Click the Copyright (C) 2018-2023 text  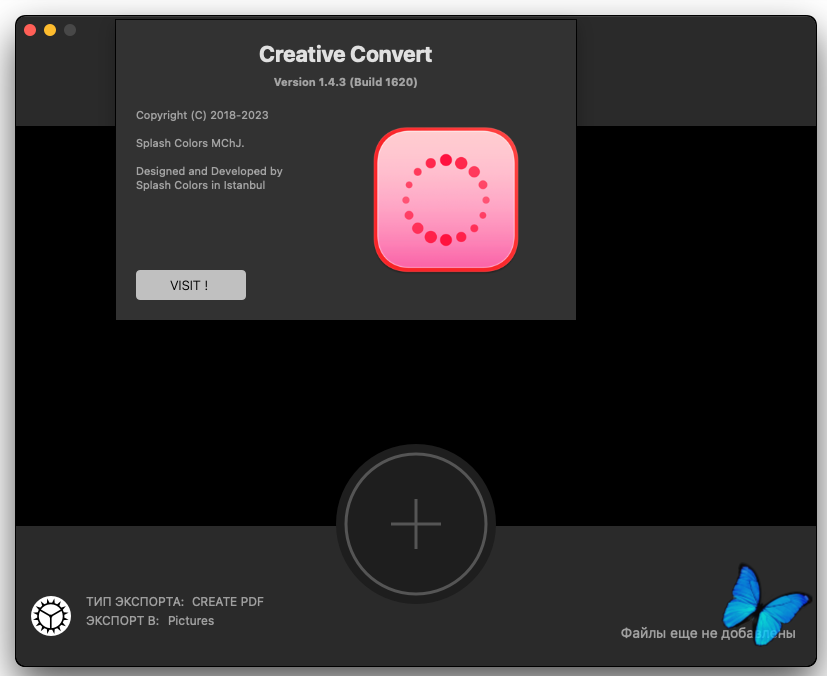(202, 115)
